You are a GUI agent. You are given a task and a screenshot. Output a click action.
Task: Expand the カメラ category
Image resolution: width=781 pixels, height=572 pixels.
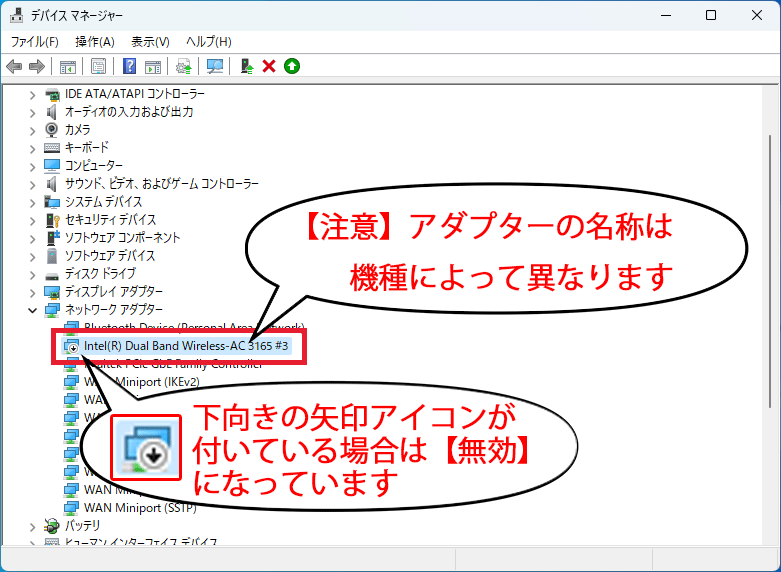pos(33,130)
